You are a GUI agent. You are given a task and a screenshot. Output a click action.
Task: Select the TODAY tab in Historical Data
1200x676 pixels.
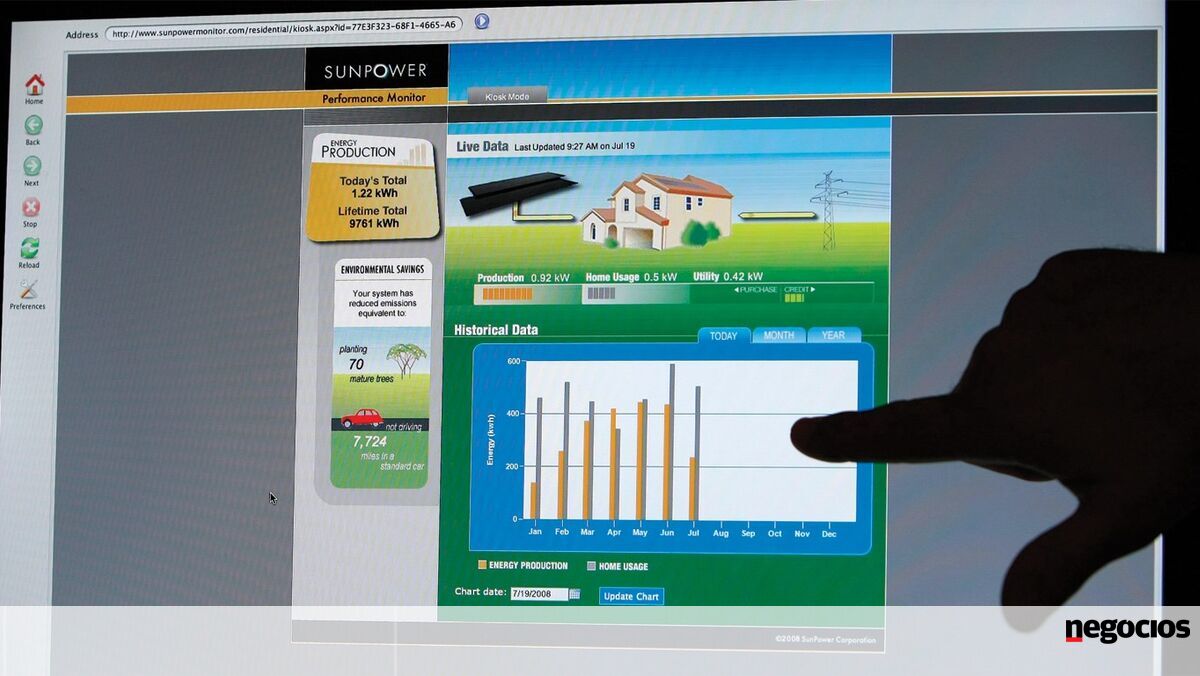tap(723, 336)
